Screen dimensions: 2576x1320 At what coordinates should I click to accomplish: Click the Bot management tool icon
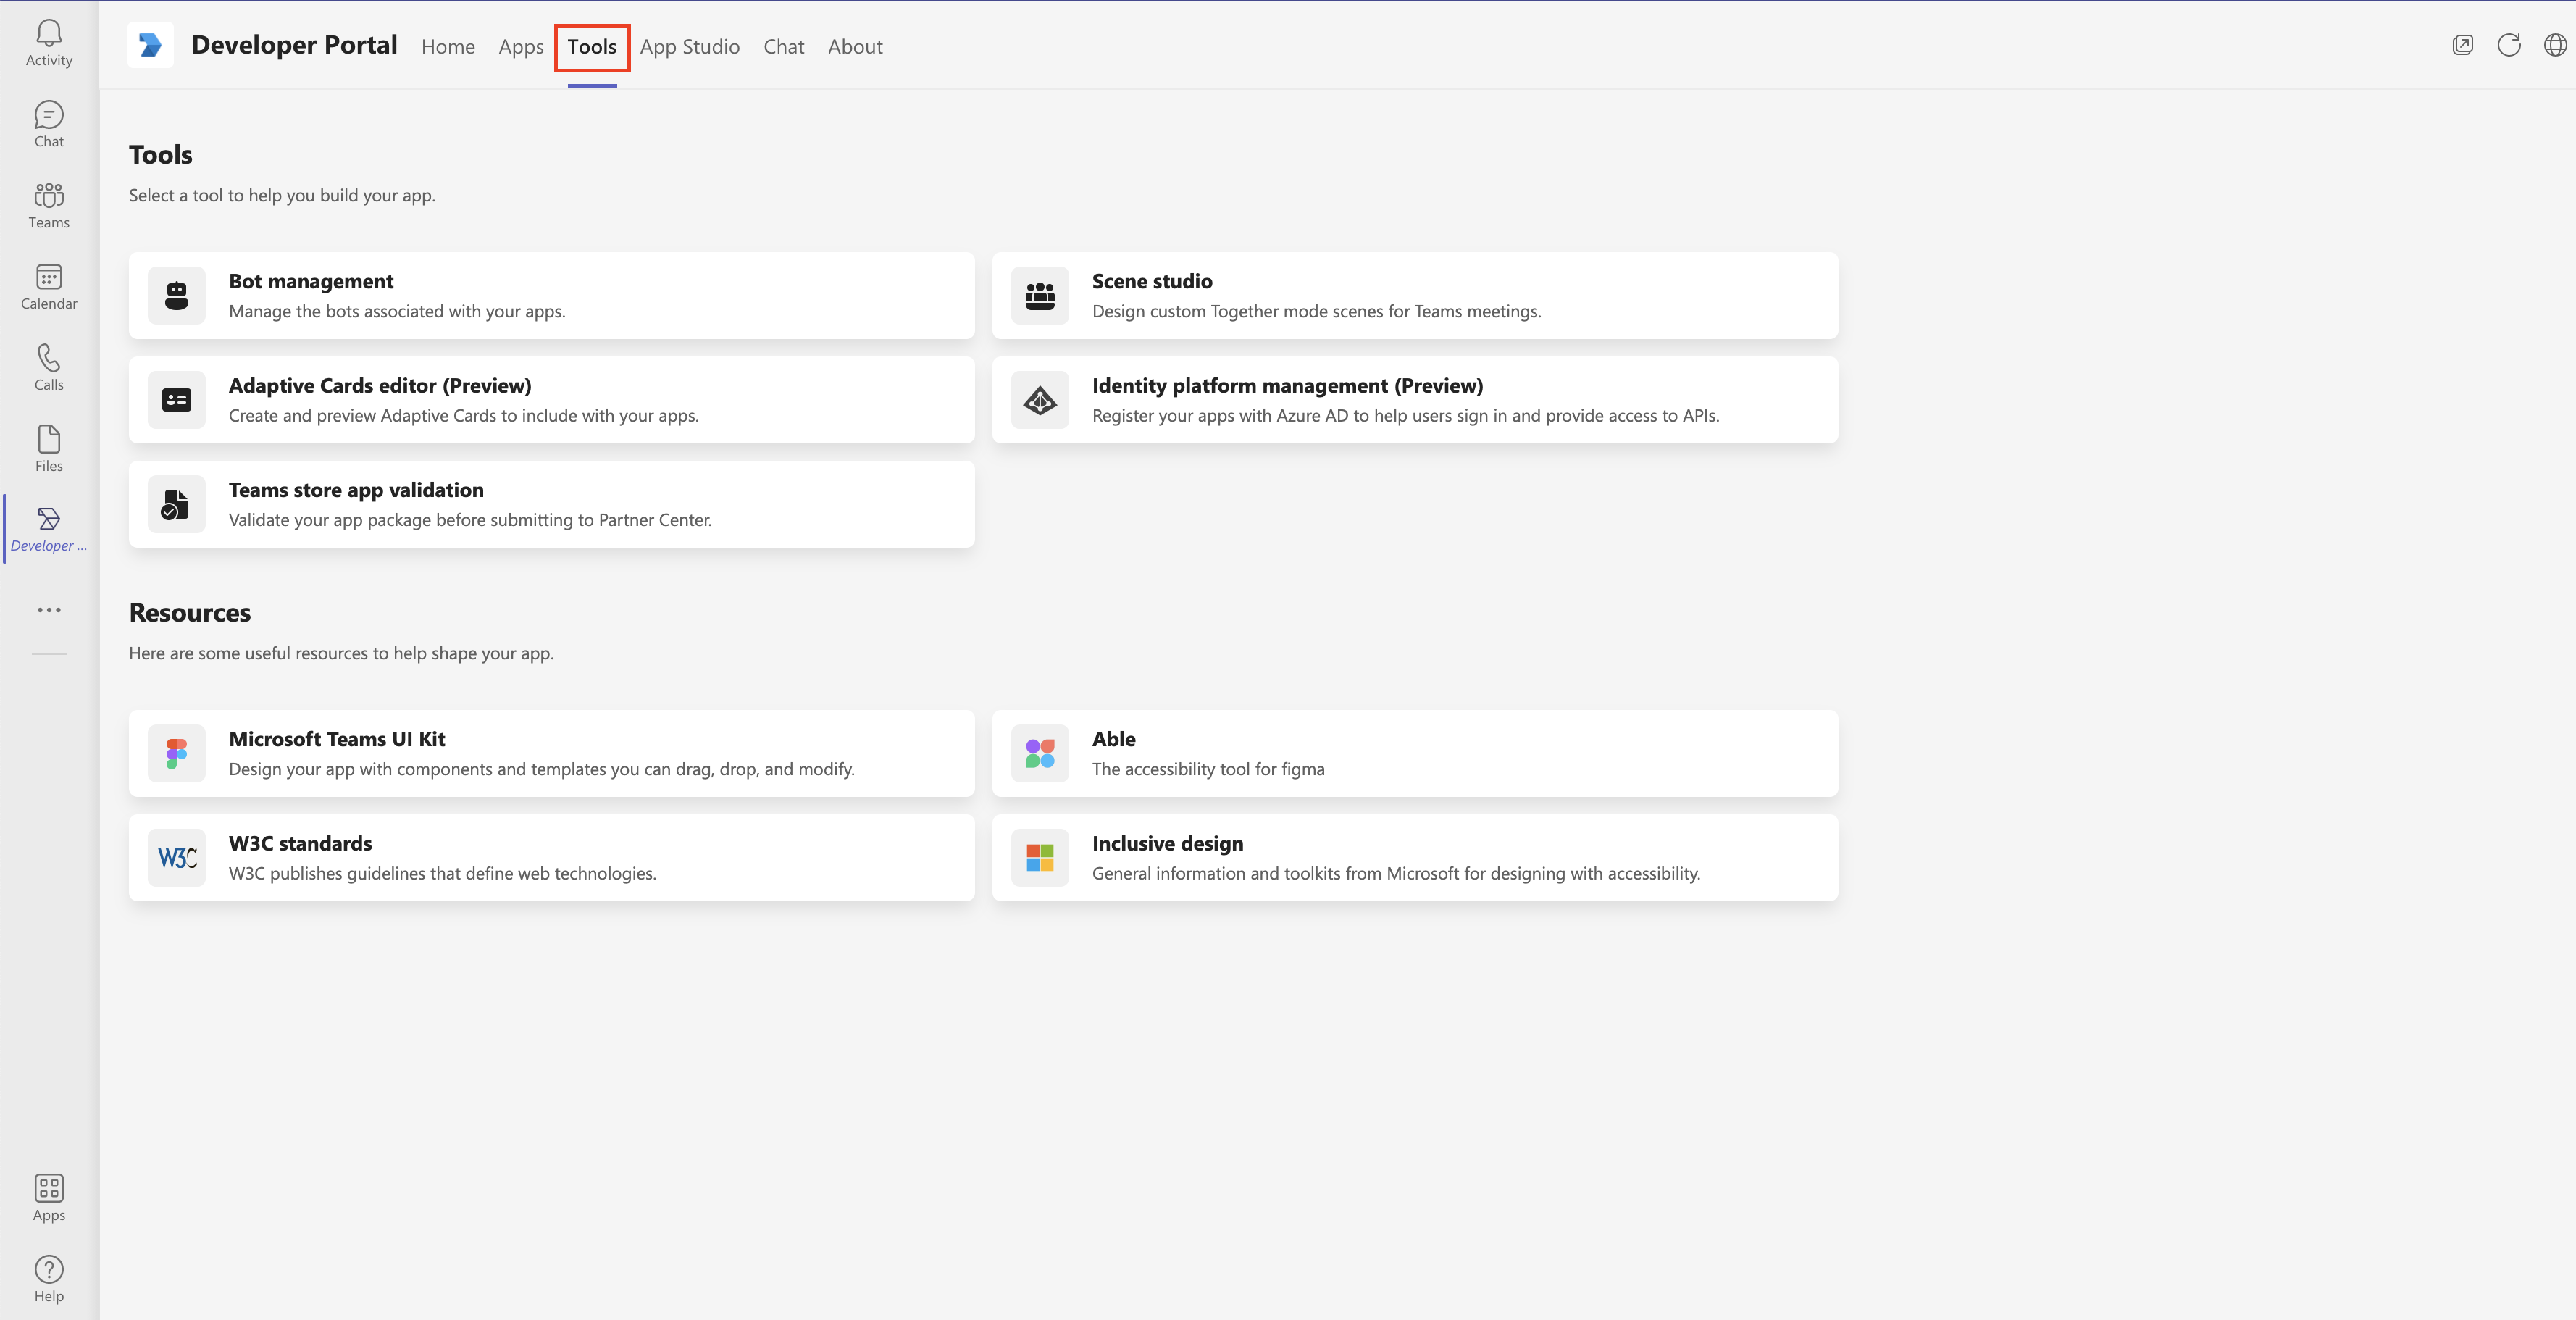tap(176, 295)
